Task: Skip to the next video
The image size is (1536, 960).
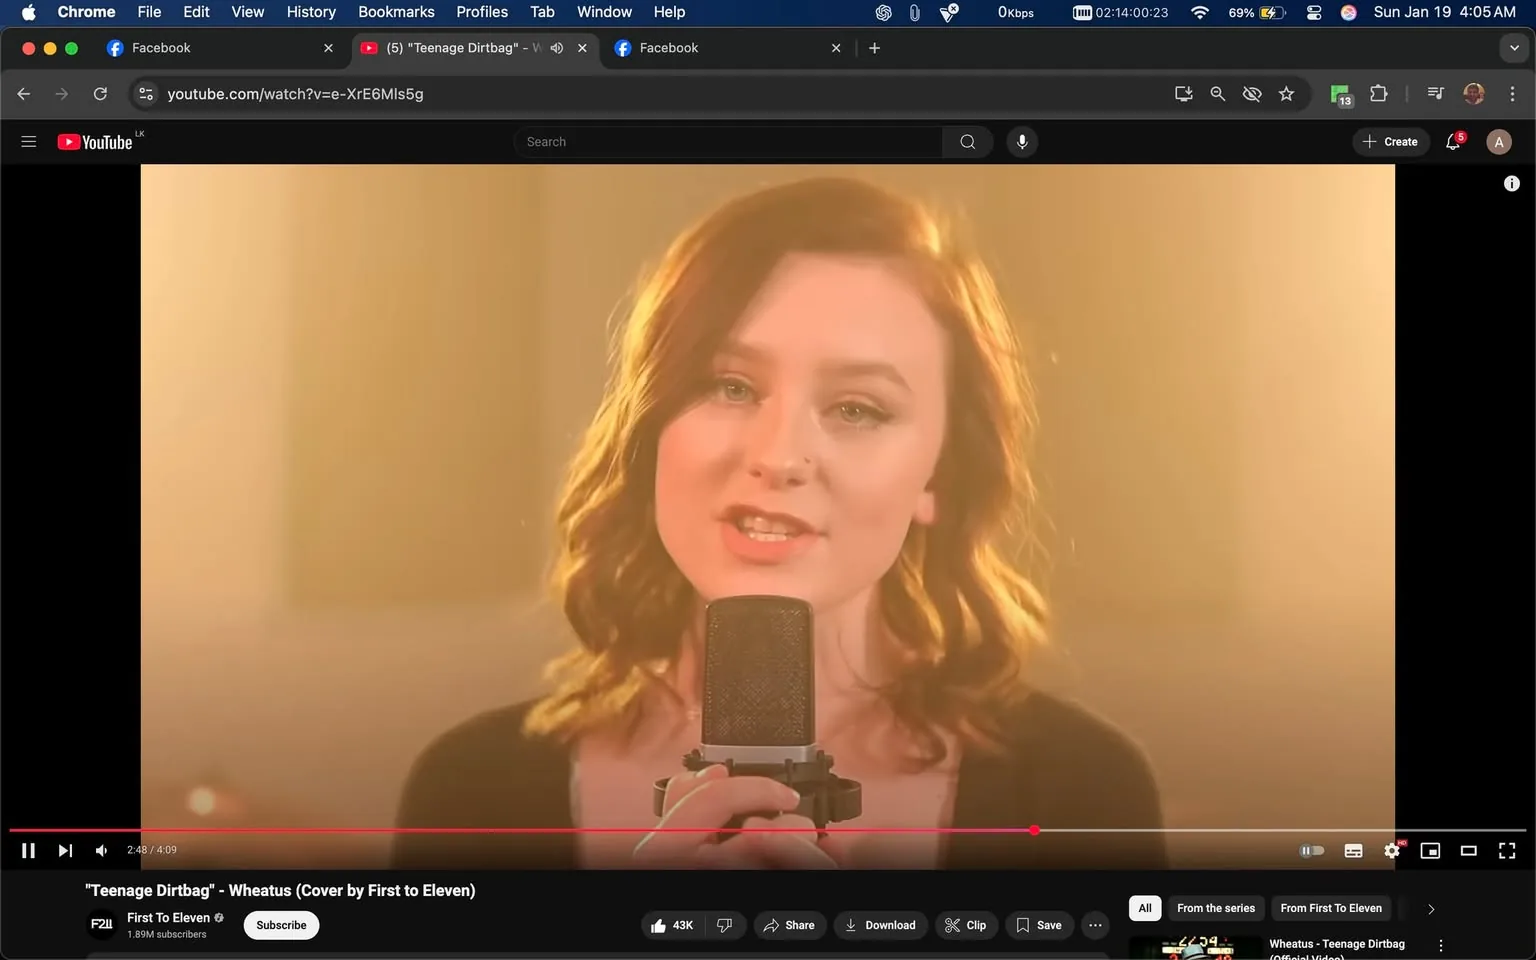Action: coord(65,850)
